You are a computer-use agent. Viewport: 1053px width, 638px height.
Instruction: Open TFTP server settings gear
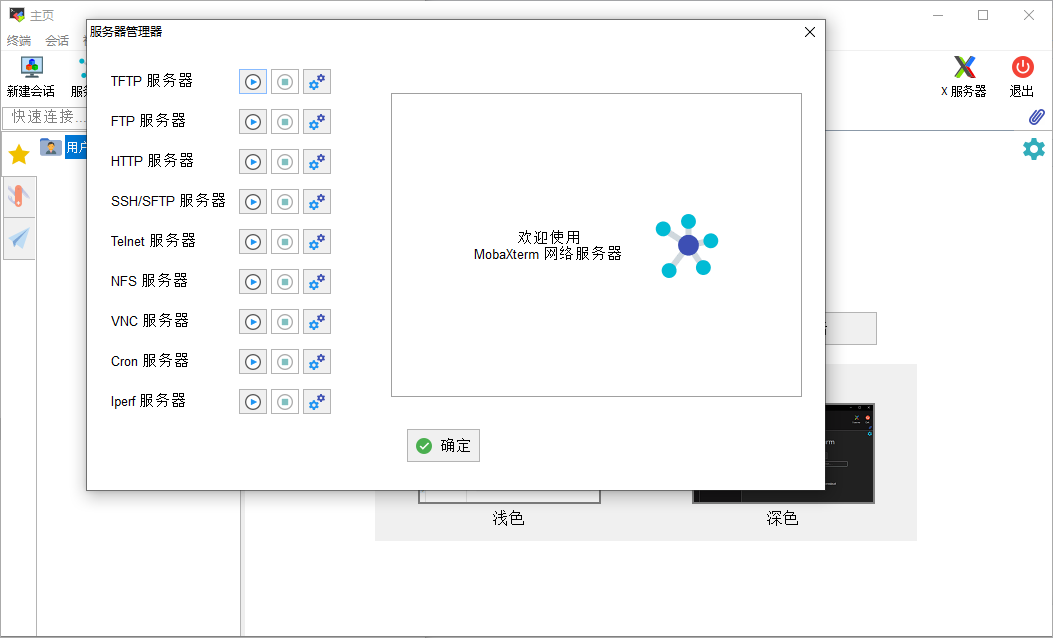pos(317,82)
